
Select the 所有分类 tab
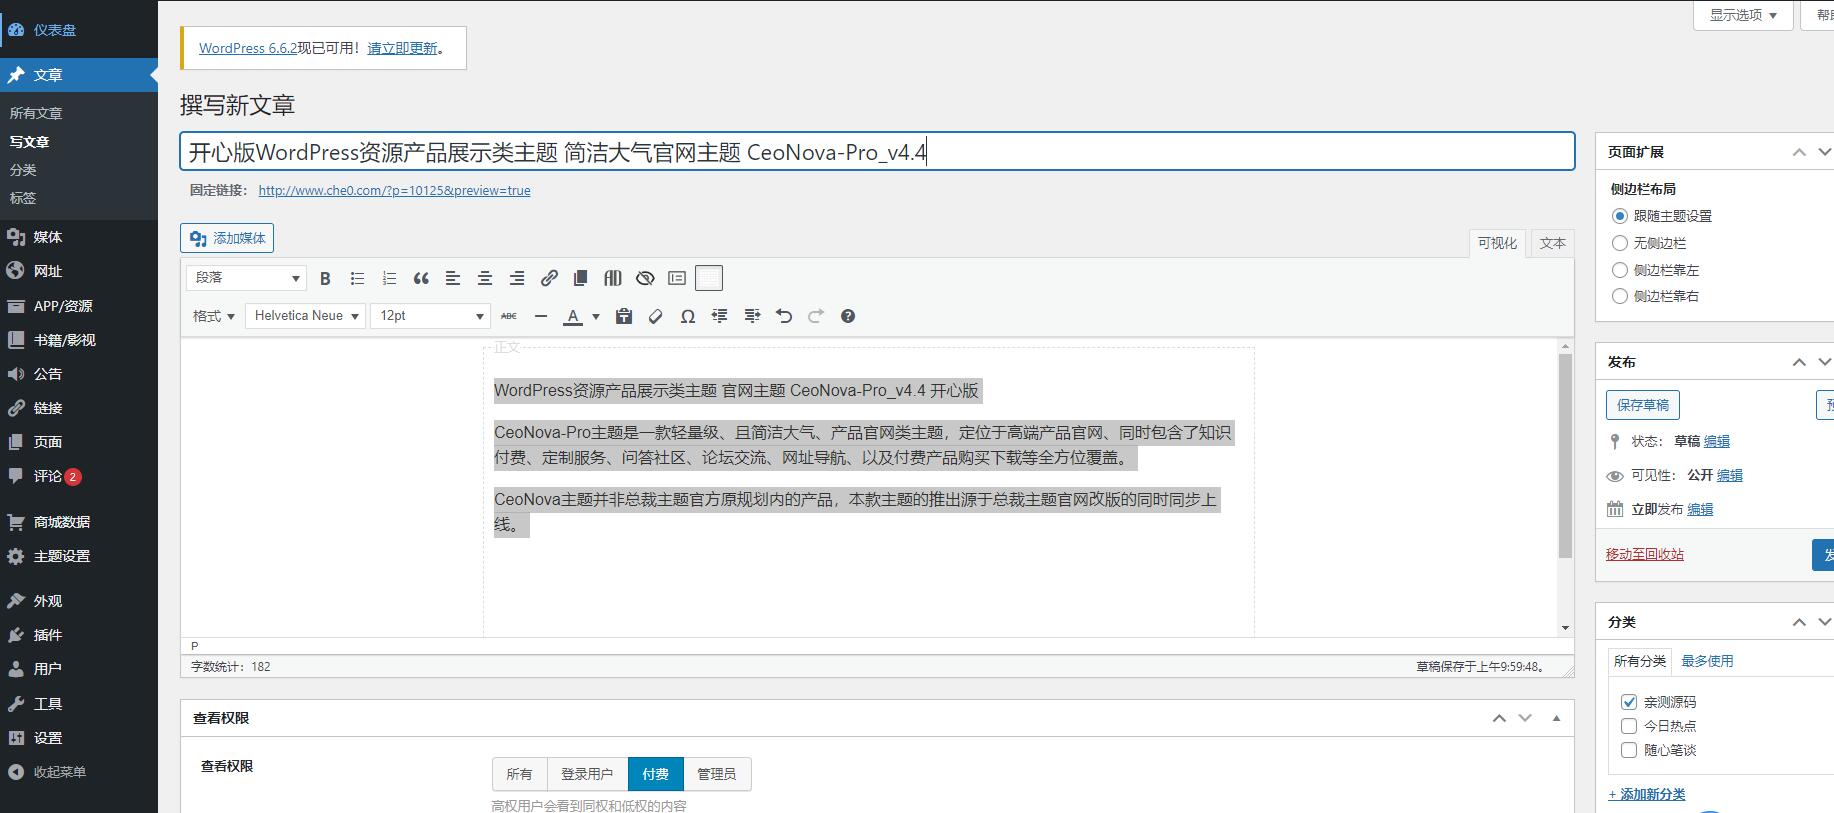[1640, 661]
